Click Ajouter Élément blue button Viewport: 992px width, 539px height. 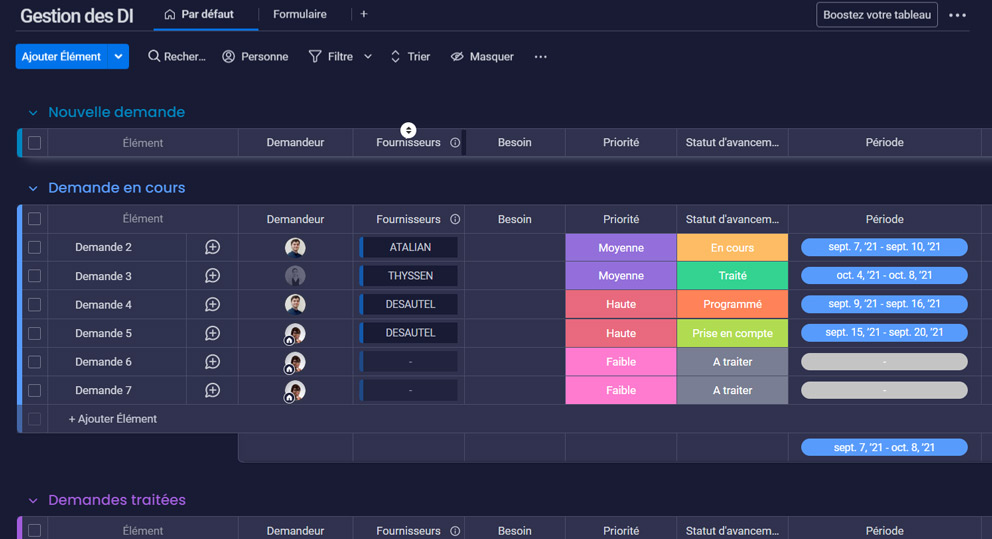(x=61, y=56)
